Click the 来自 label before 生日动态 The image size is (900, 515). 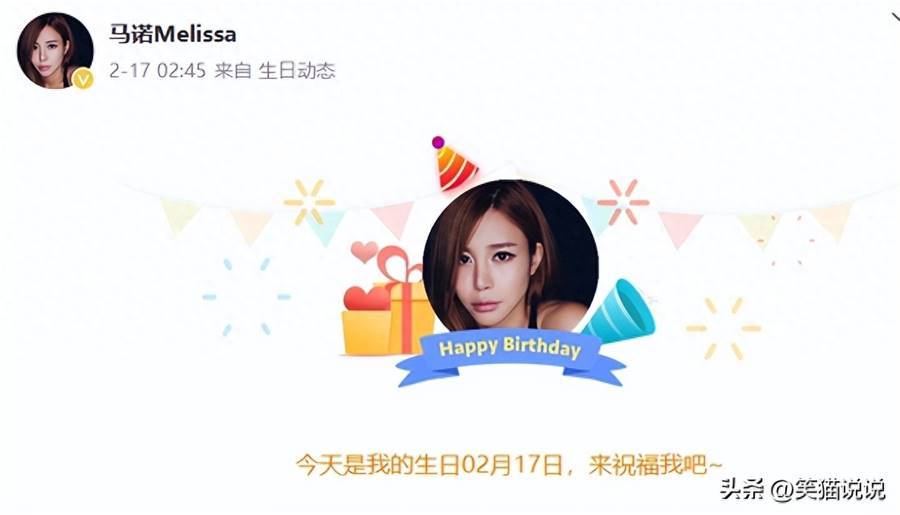pyautogui.click(x=233, y=71)
